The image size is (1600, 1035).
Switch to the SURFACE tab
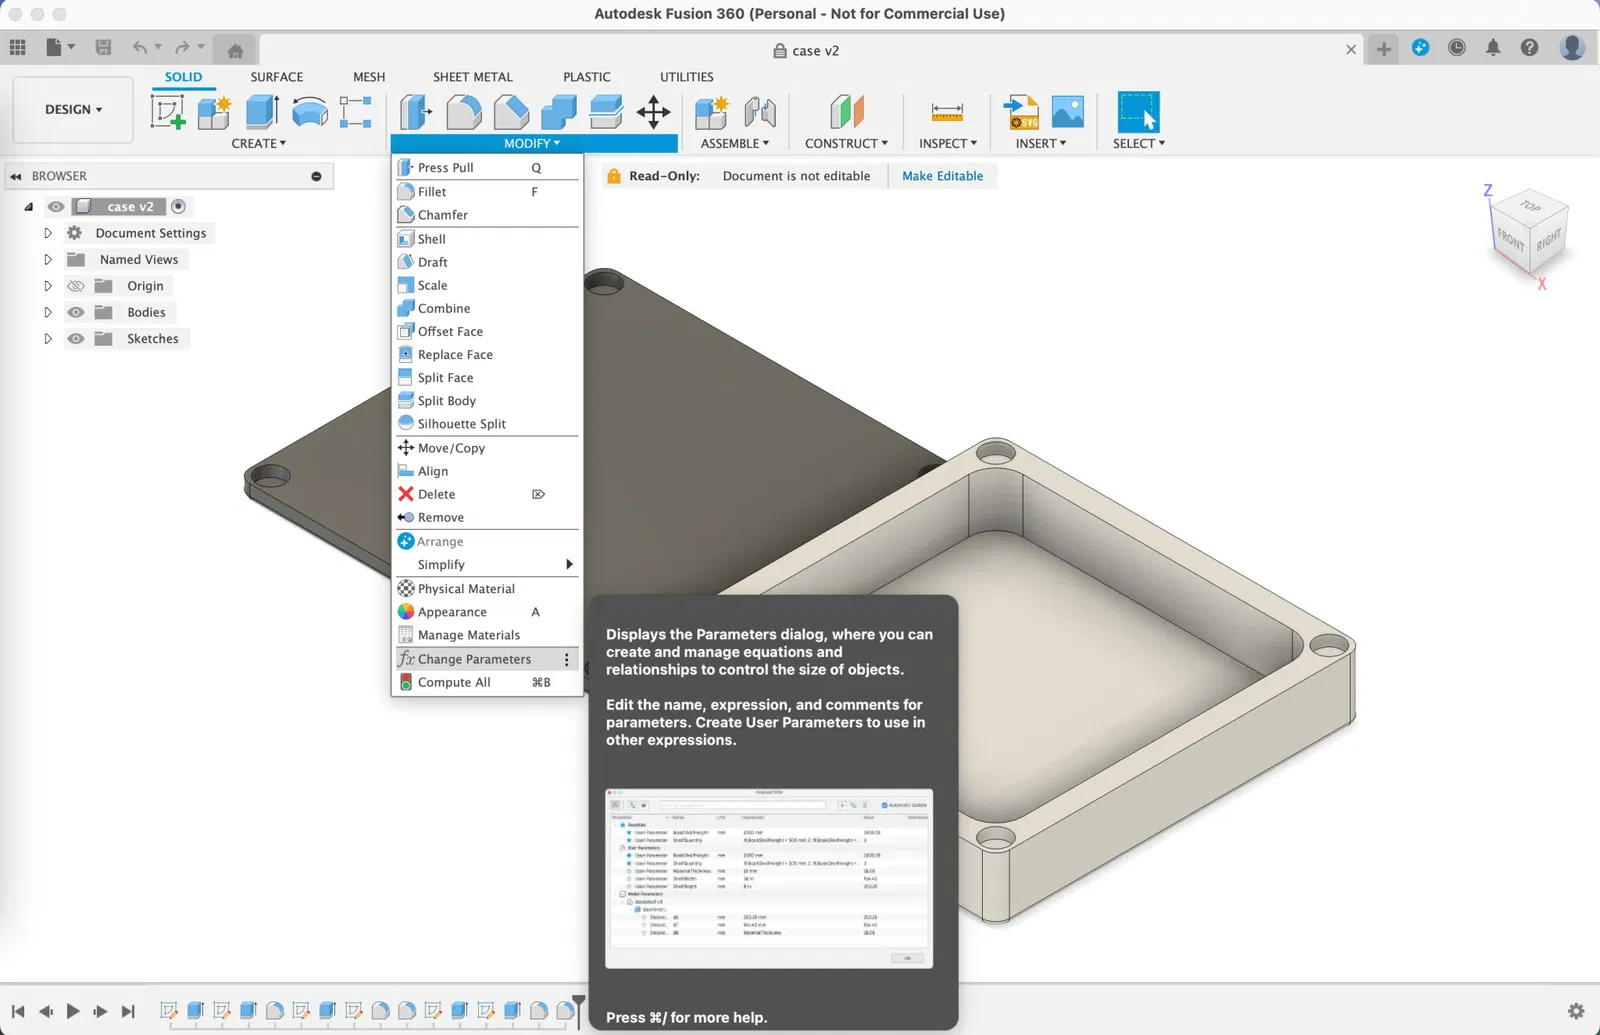coord(277,77)
